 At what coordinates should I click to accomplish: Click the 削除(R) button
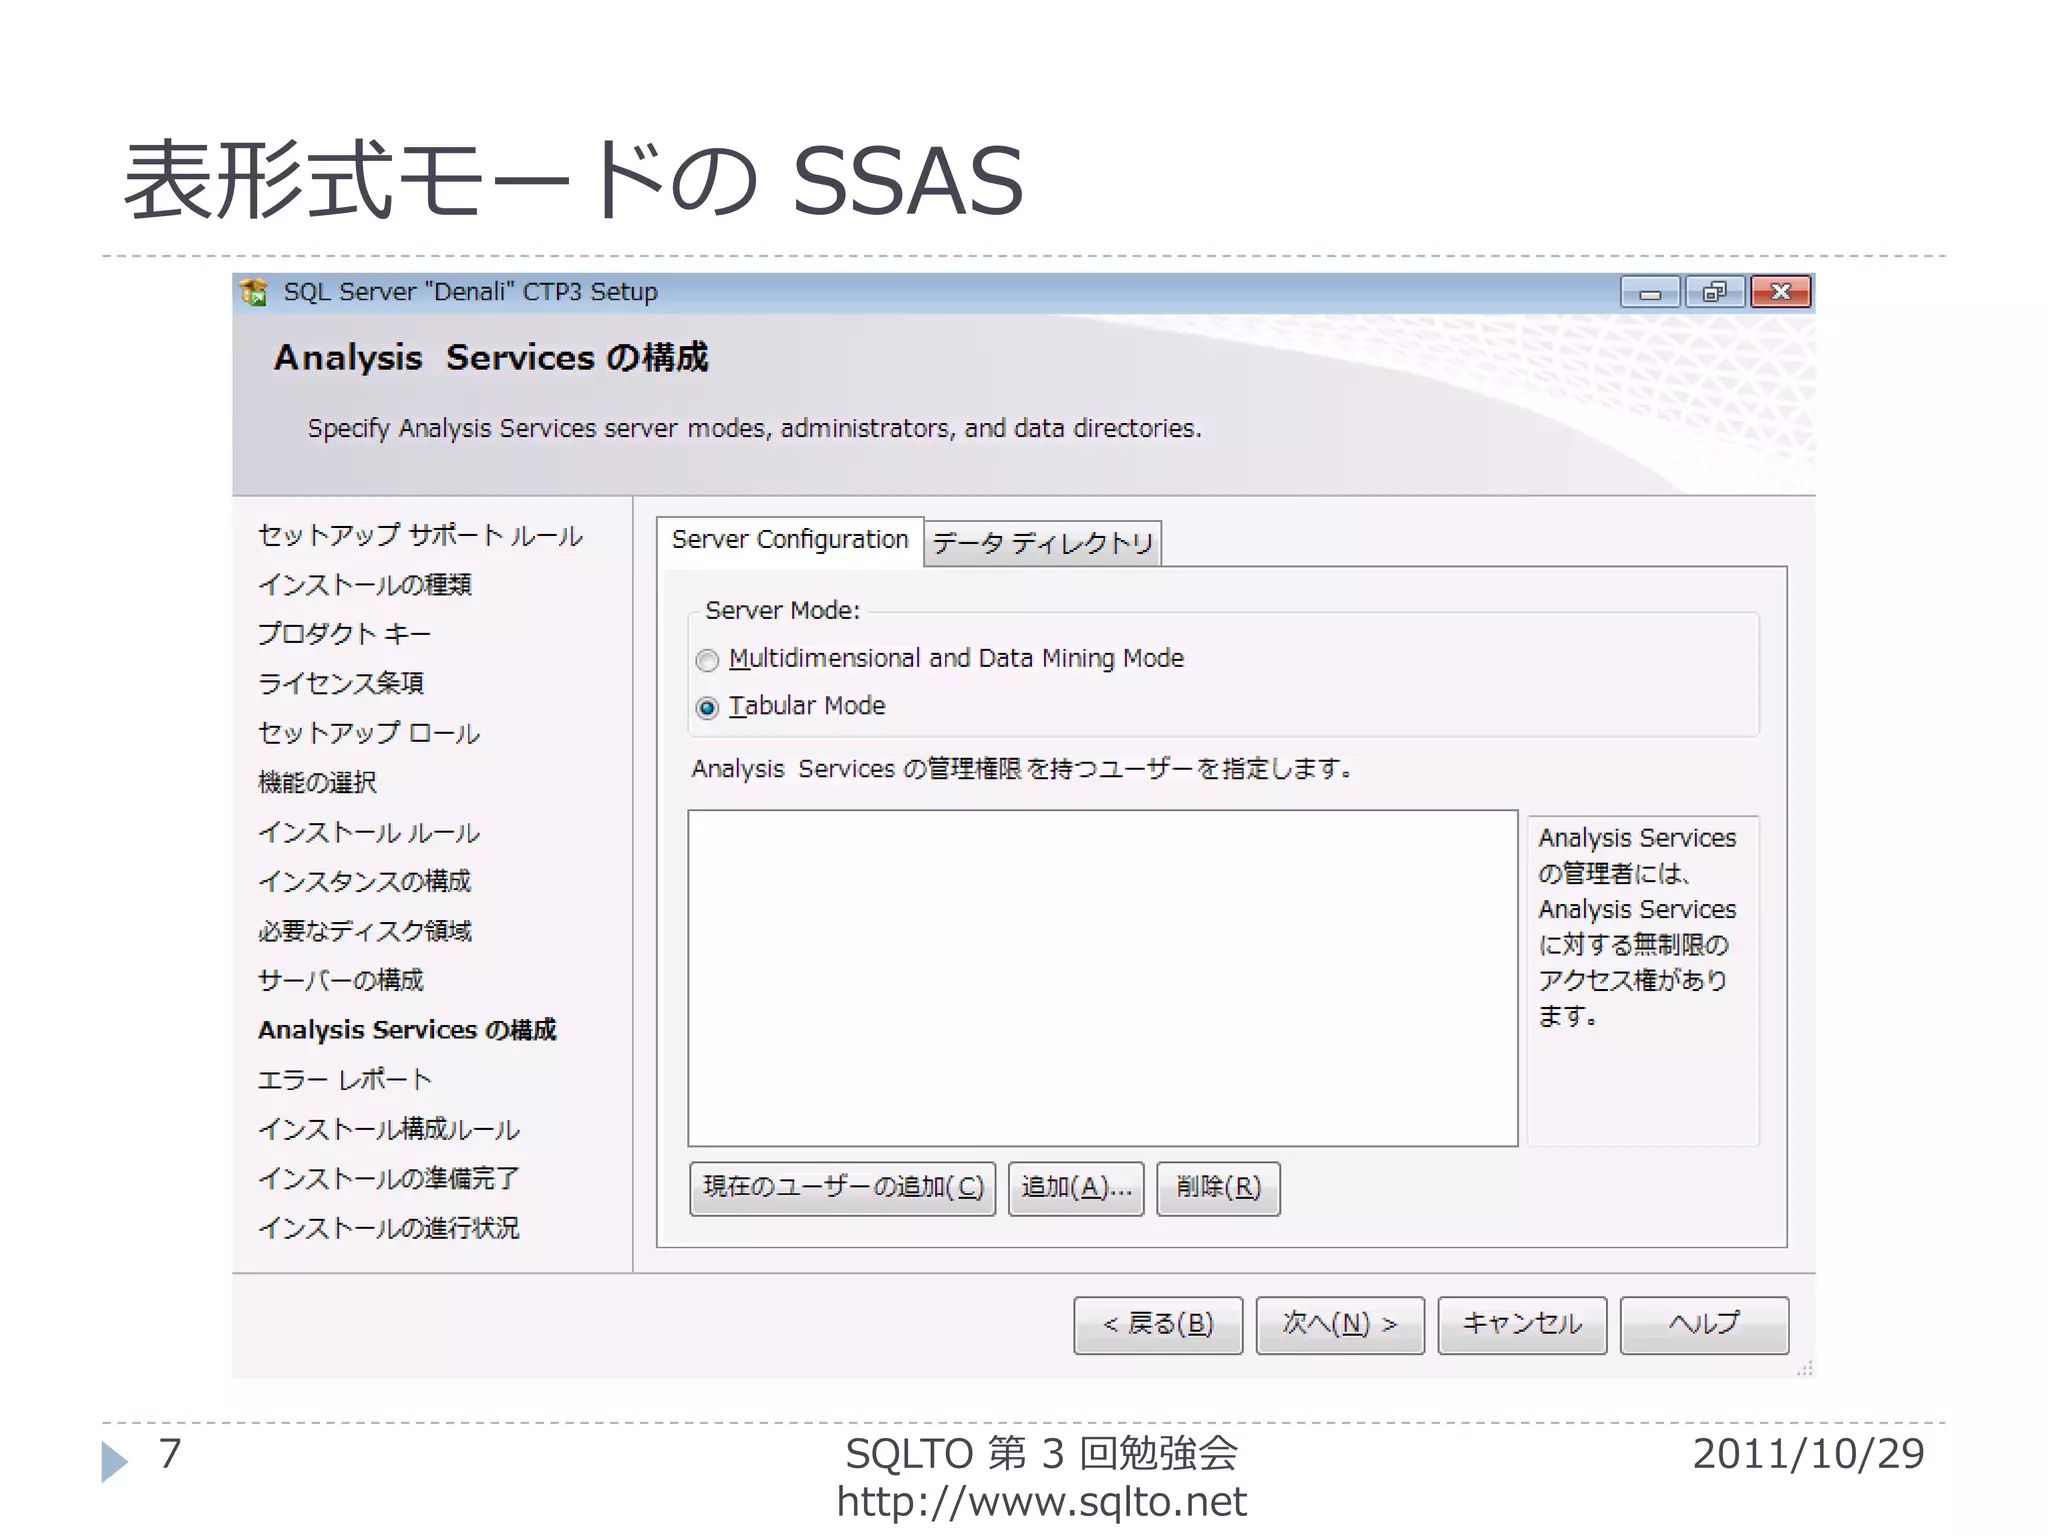[1218, 1188]
